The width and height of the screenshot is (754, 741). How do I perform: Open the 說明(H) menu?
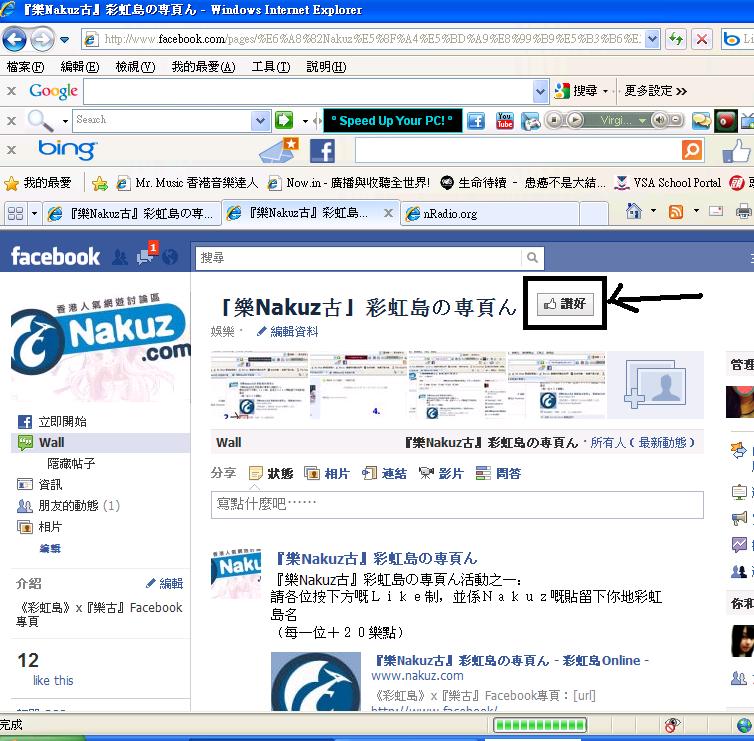click(x=326, y=67)
